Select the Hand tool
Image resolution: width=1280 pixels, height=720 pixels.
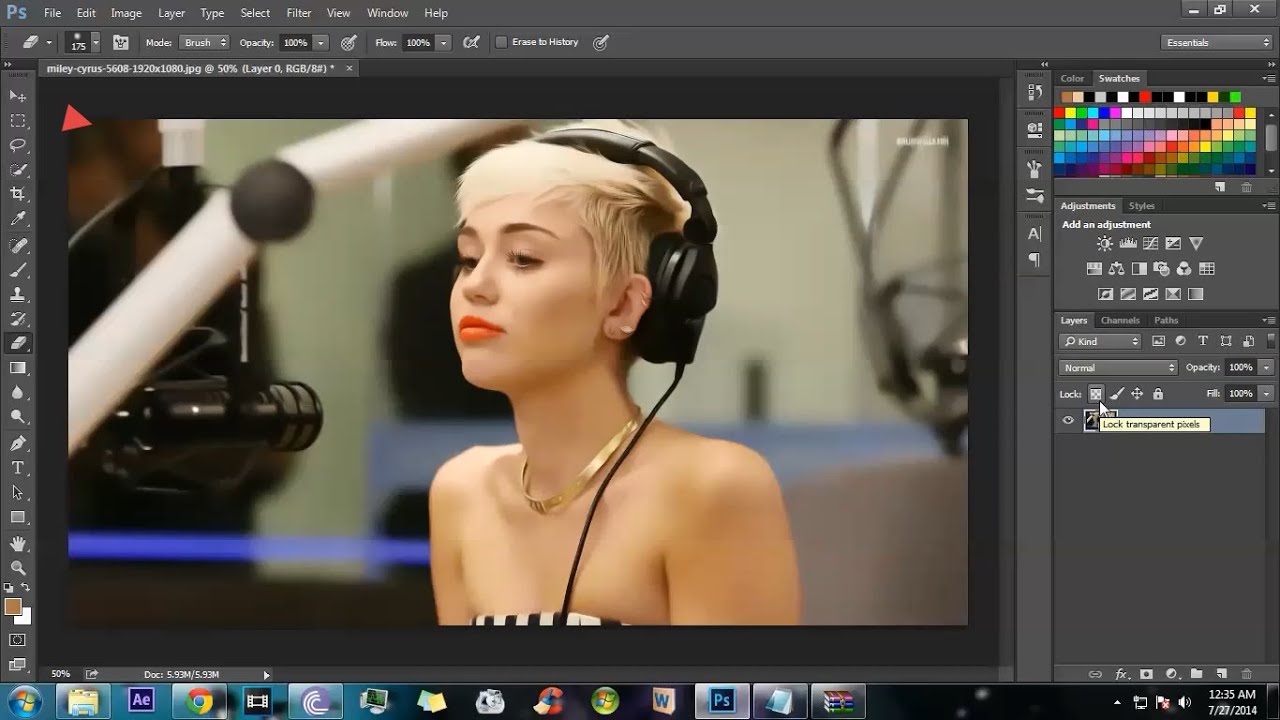(18, 544)
